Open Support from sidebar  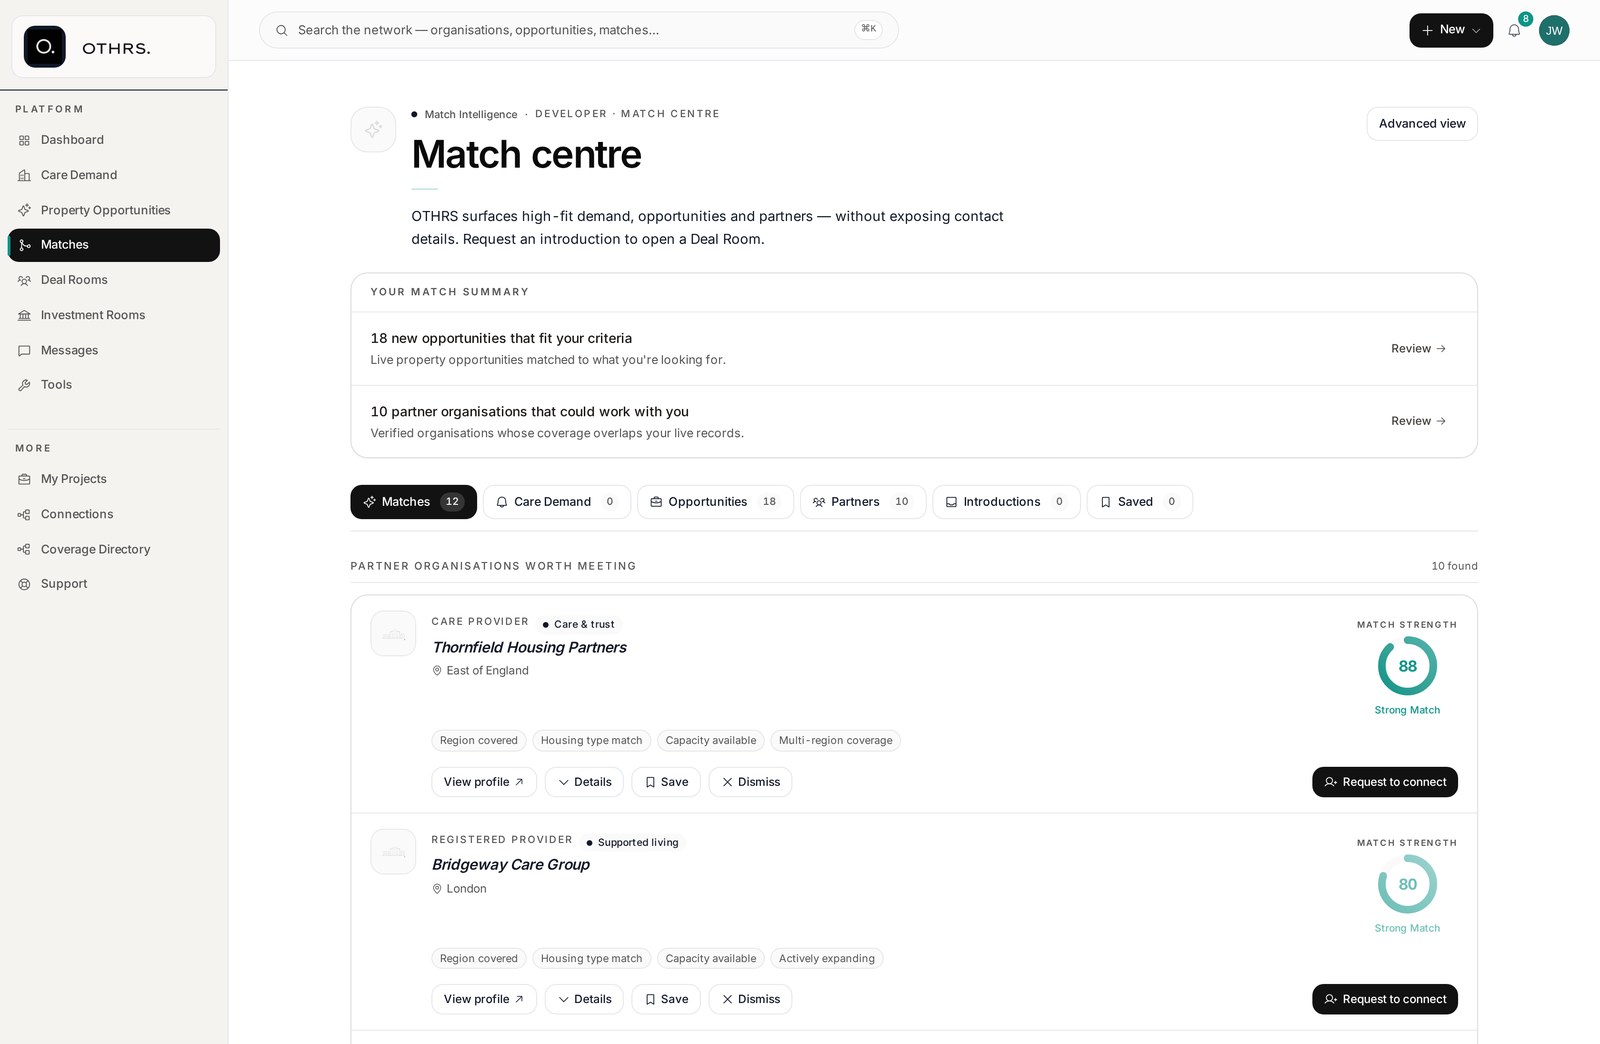(x=114, y=584)
